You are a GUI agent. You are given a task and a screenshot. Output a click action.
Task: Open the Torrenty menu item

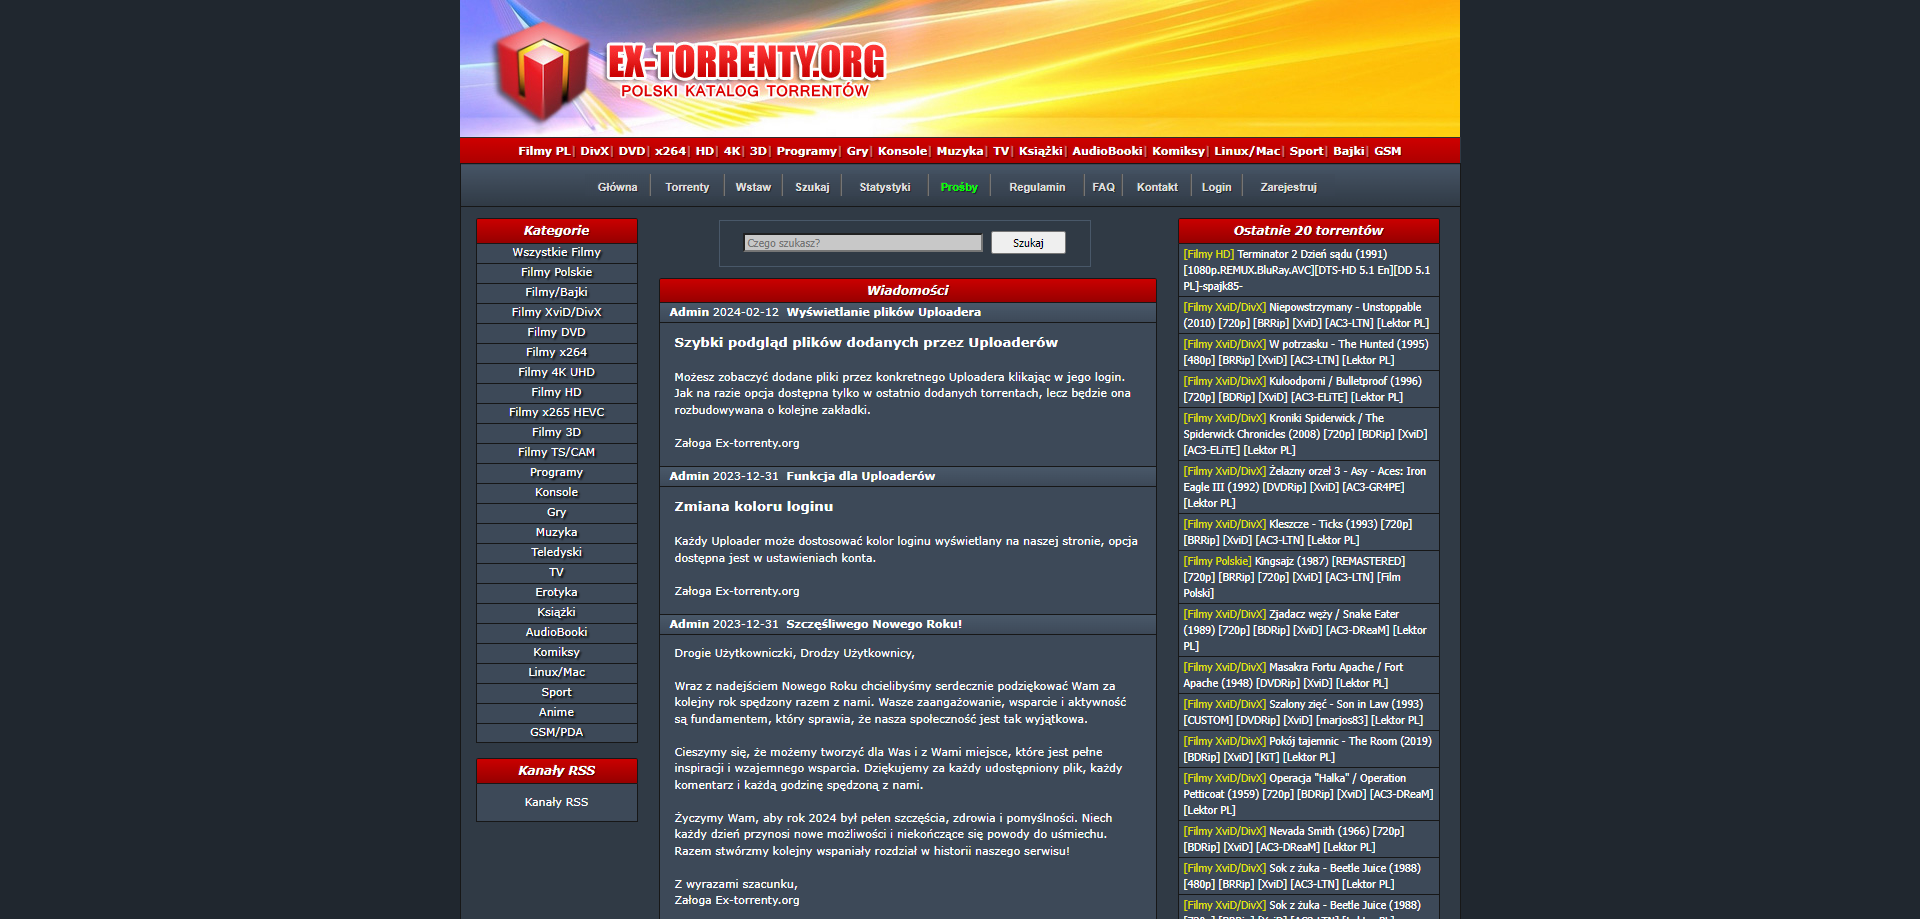[686, 186]
